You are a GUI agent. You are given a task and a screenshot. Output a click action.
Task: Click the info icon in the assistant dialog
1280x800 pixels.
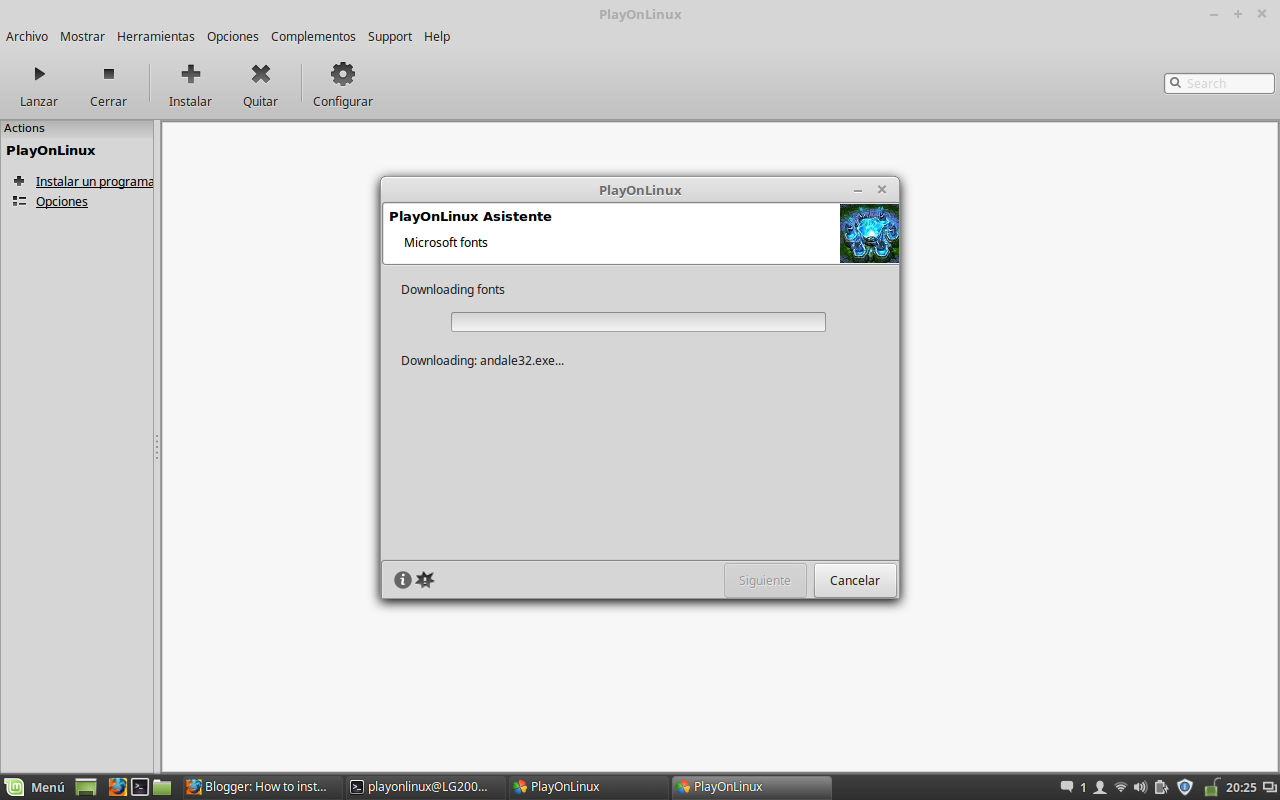(x=403, y=580)
